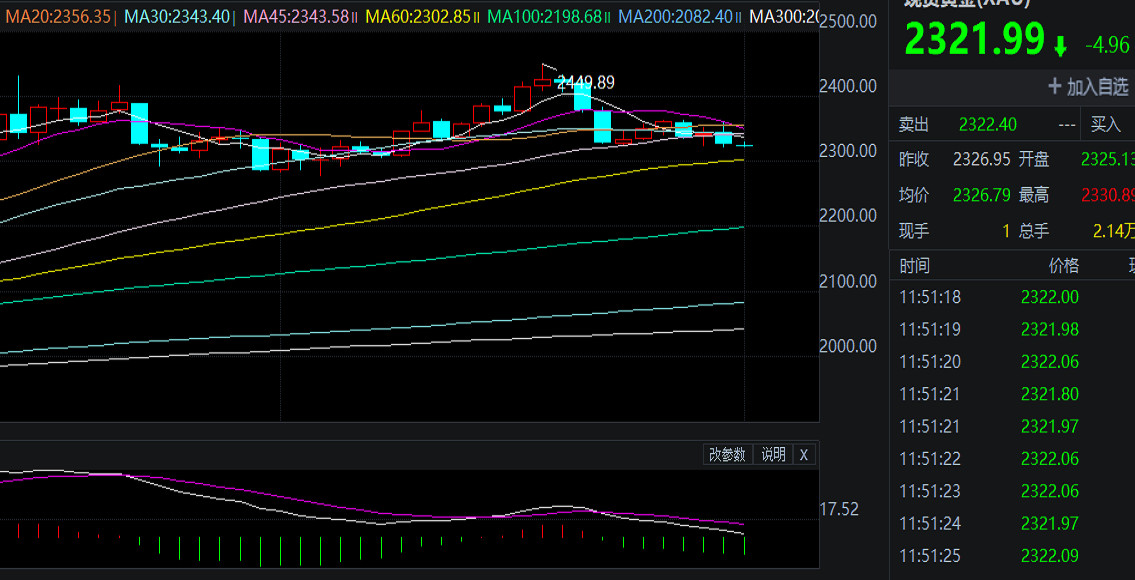
Task: Click the 卖出 sell label
Action: [913, 125]
